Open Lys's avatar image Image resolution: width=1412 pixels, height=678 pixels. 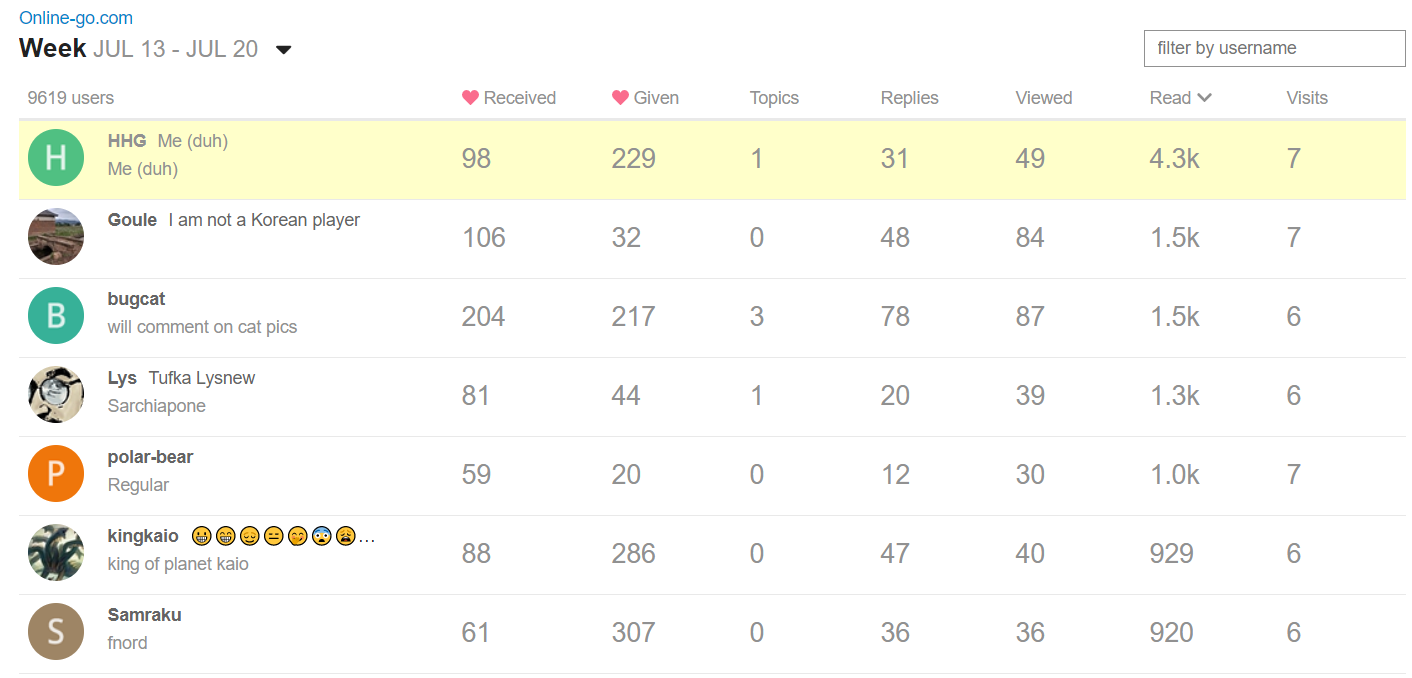click(x=56, y=395)
